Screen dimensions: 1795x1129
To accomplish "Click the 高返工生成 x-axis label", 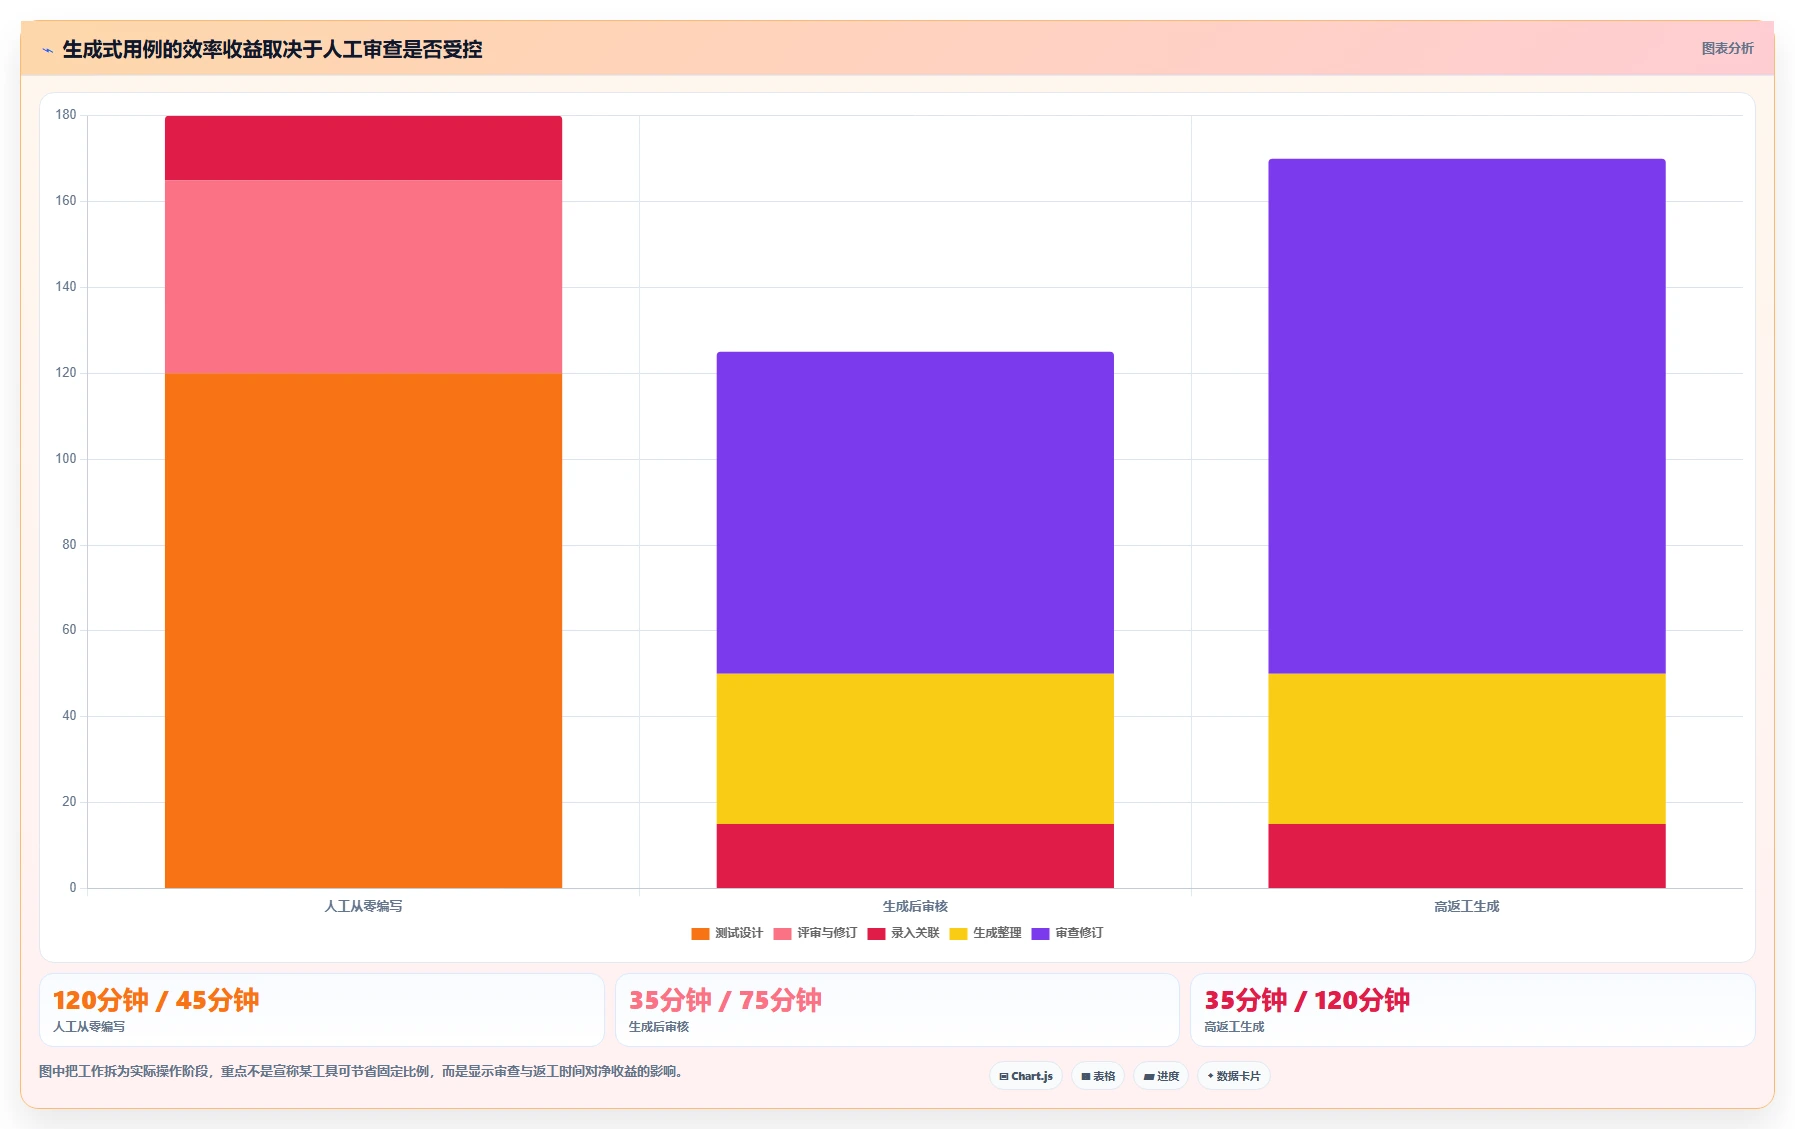I will click(1467, 906).
